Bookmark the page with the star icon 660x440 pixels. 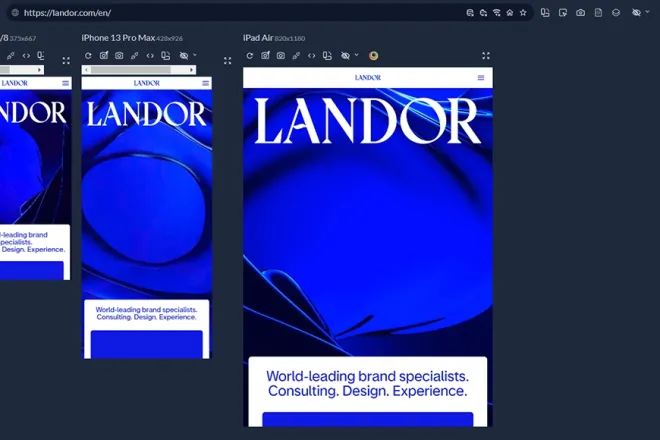coord(523,13)
